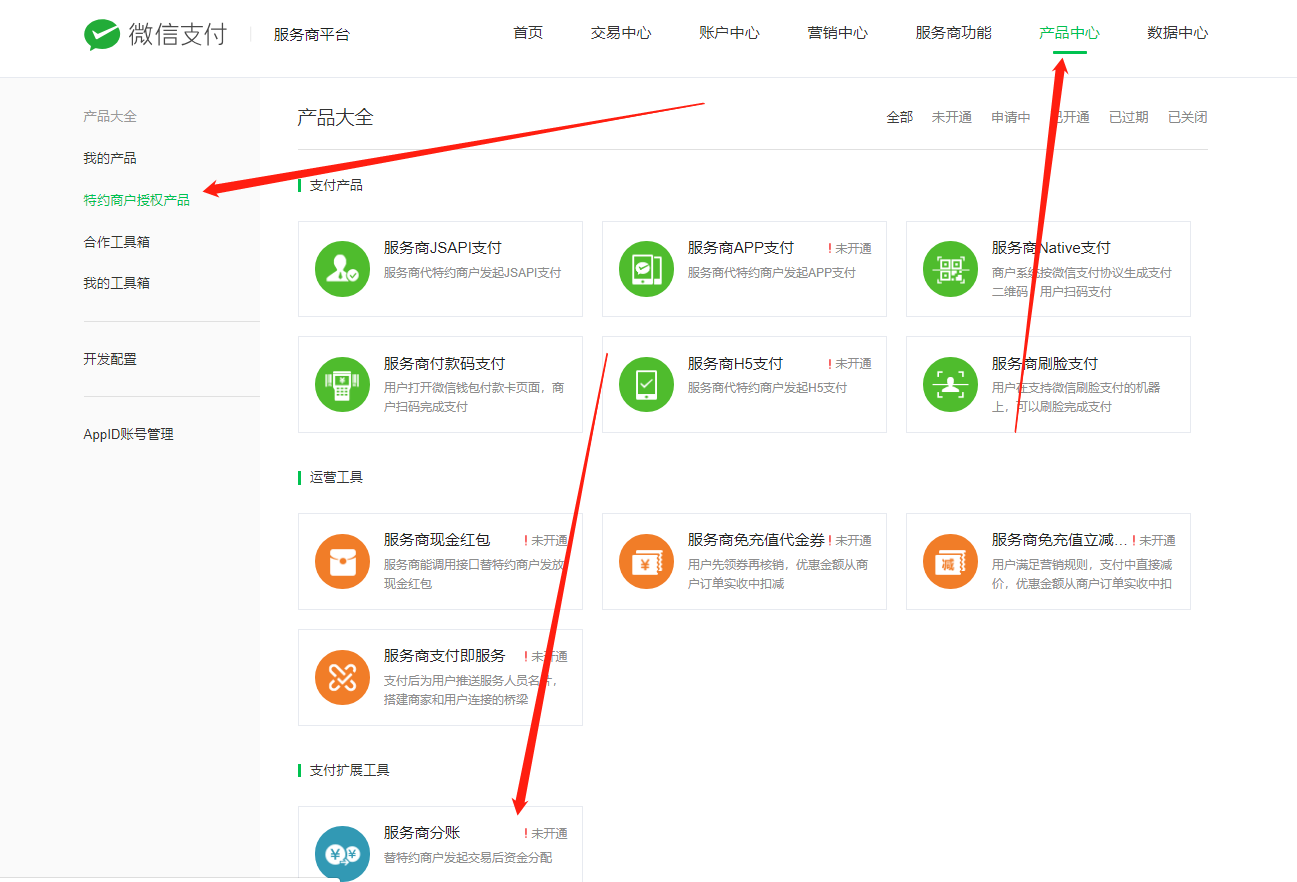Click the WeChat Pay logo icon
Image resolution: width=1297 pixels, height=882 pixels.
(102, 34)
